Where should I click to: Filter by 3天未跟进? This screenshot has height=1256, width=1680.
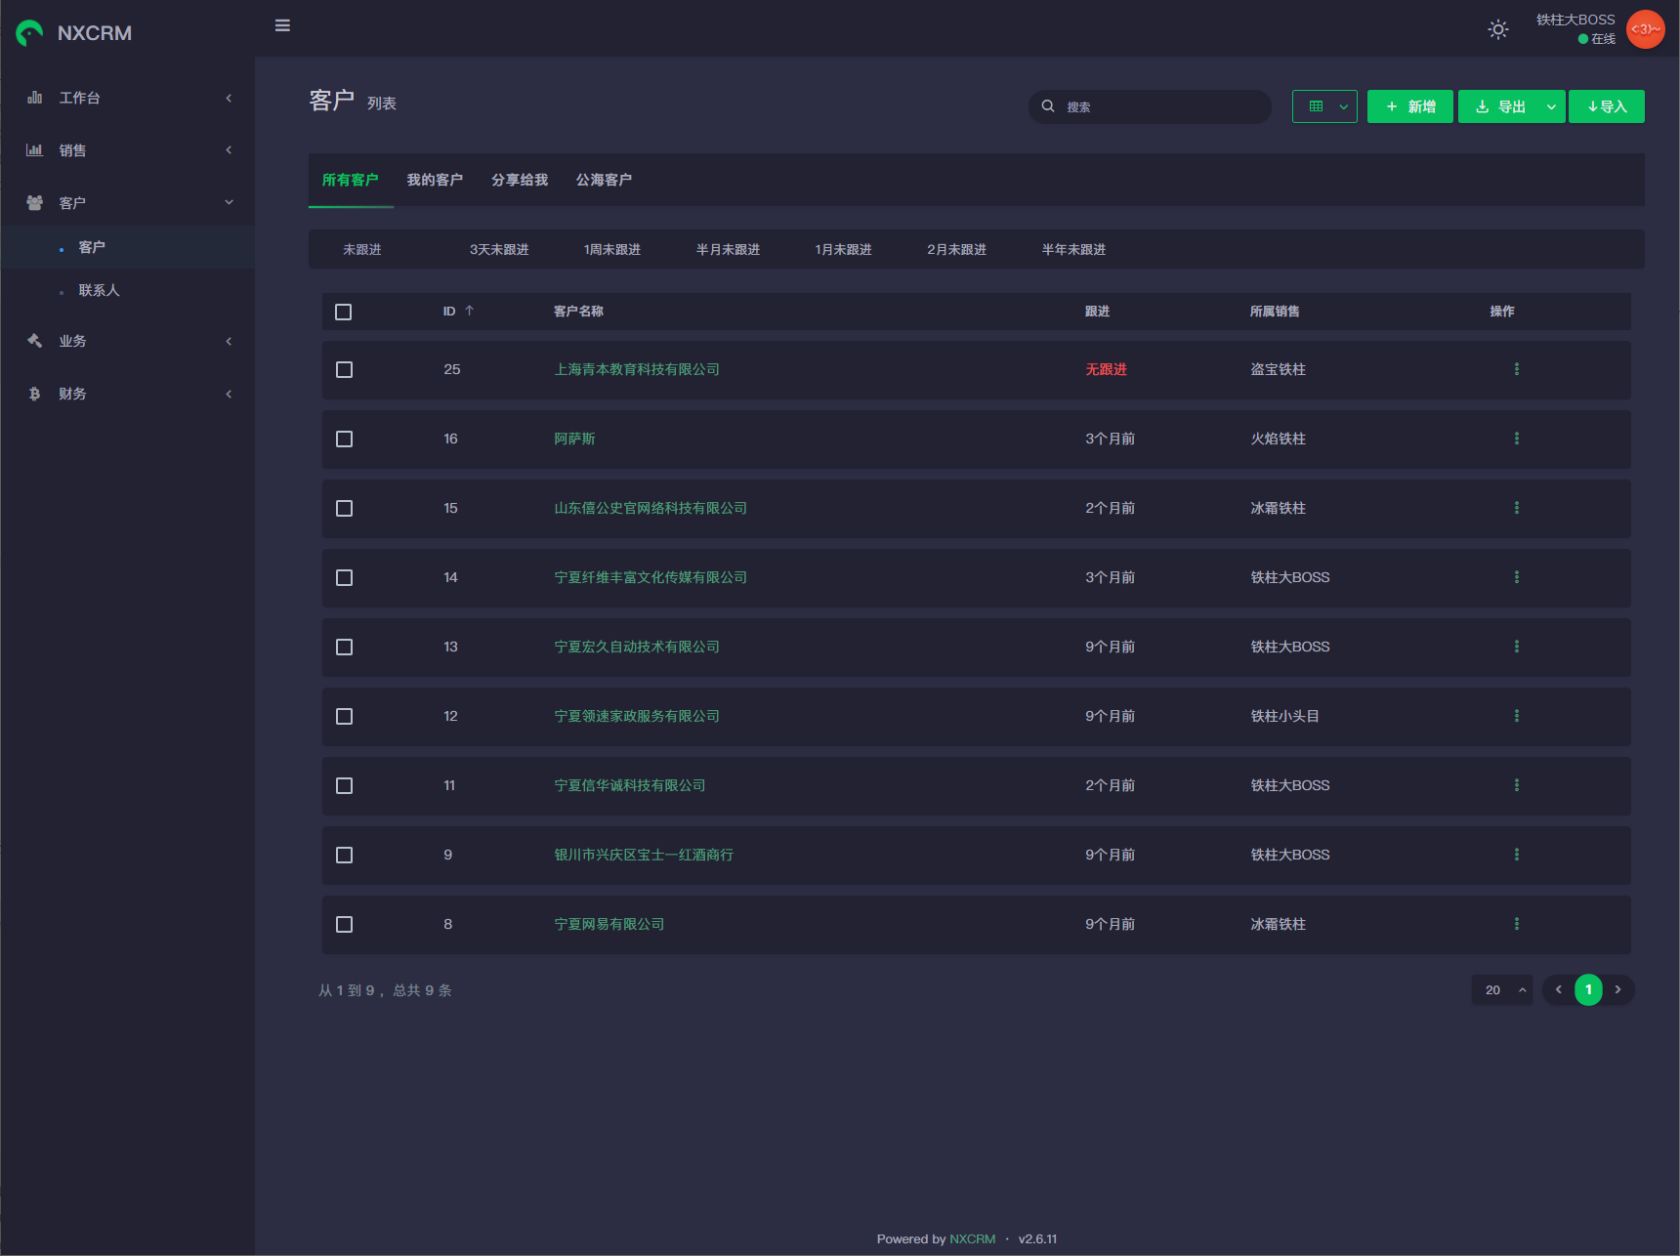499,249
